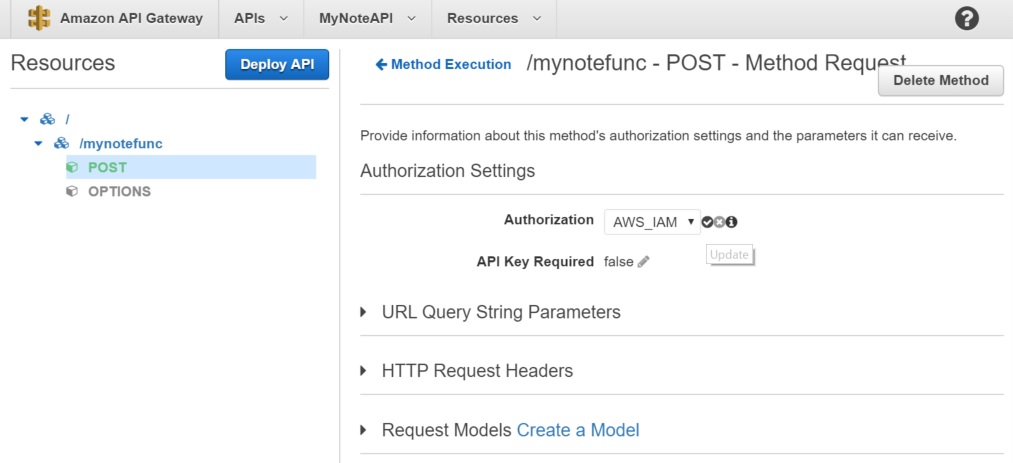Click the Create a Model link

[x=578, y=430]
